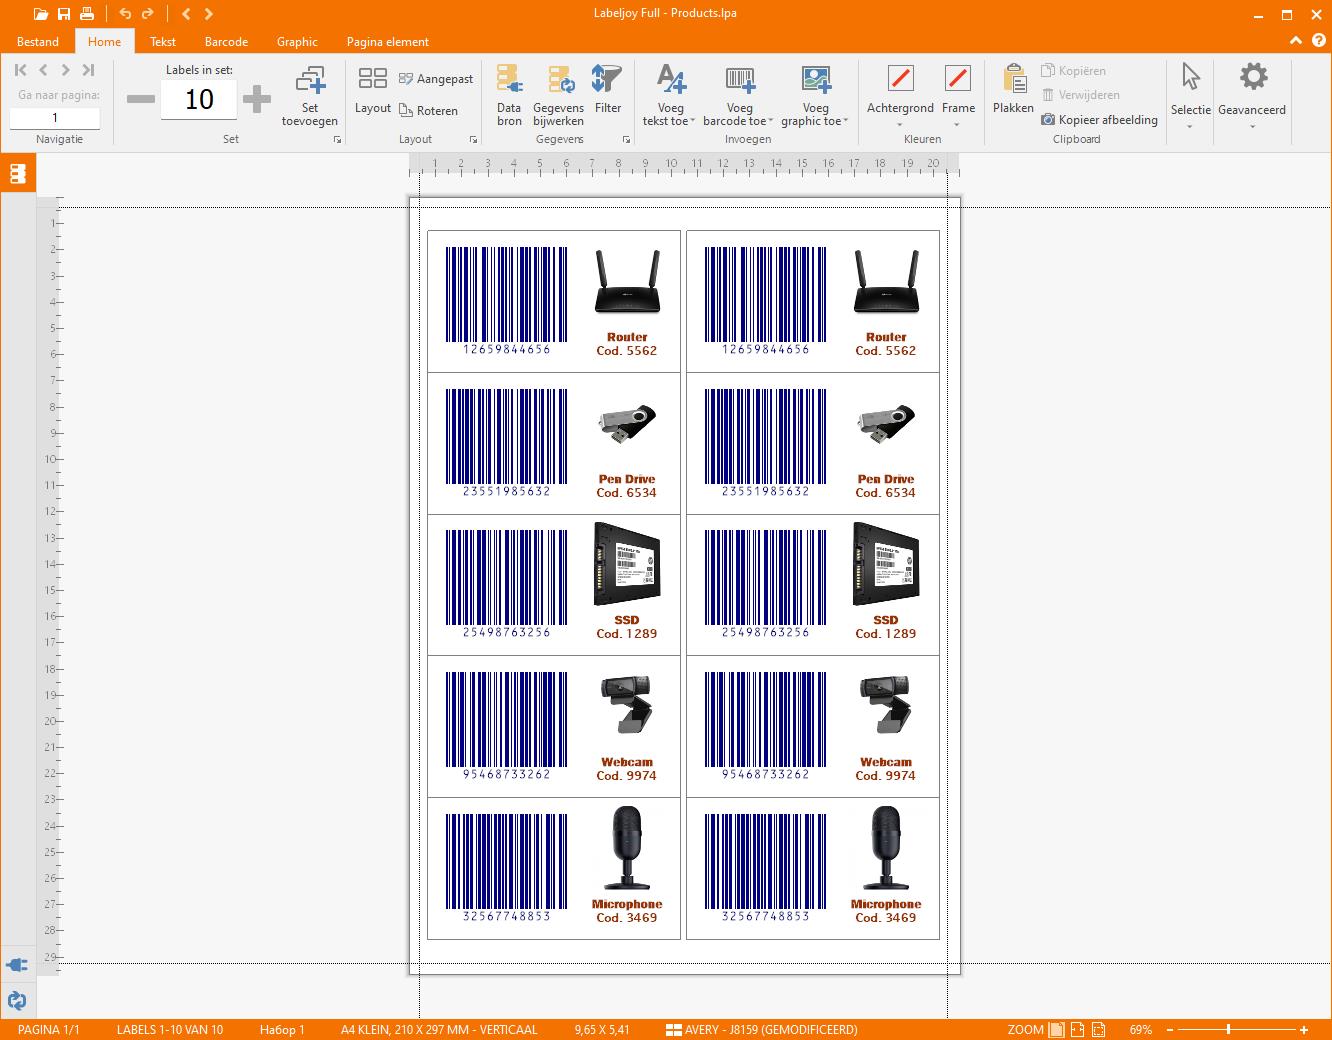This screenshot has width=1332, height=1040.
Task: Undo the last action
Action: point(125,14)
